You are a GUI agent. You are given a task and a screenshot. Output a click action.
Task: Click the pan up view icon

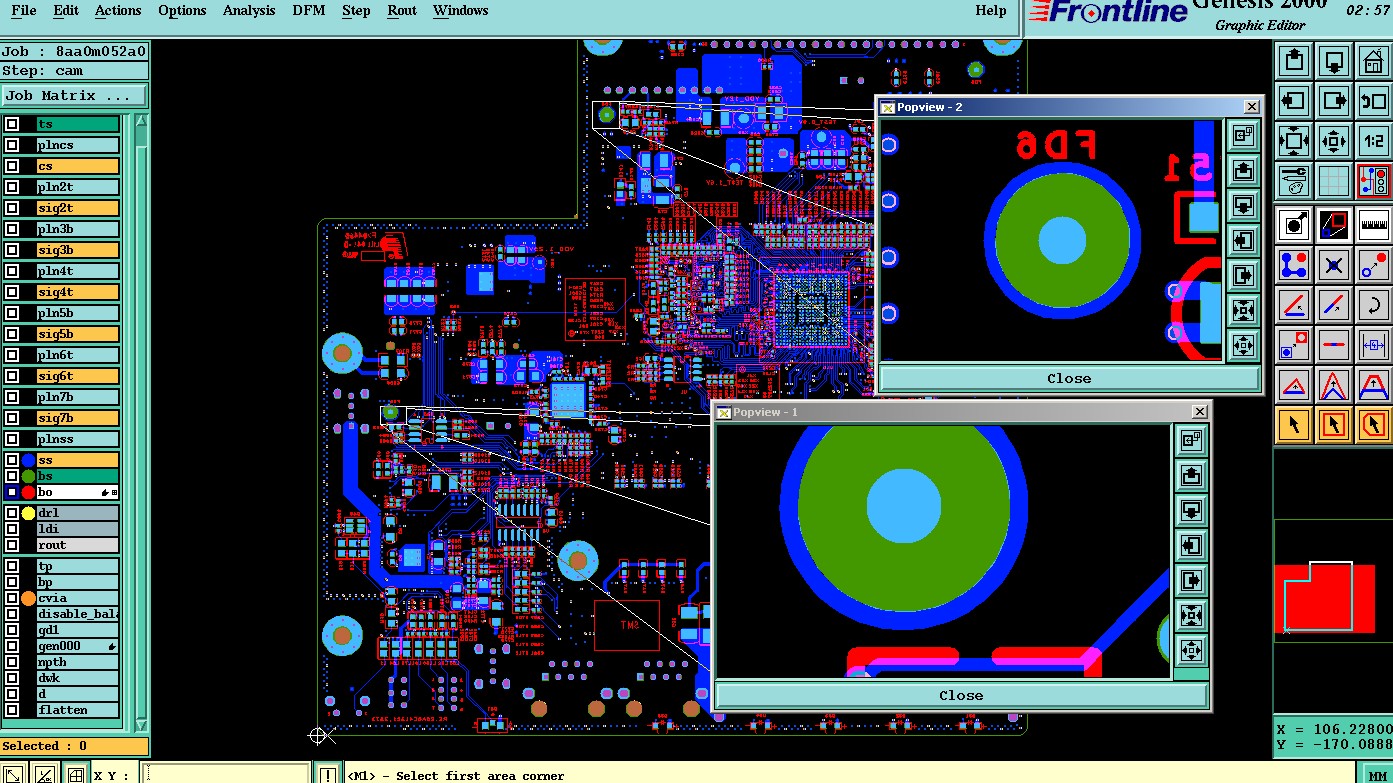pos(1294,61)
